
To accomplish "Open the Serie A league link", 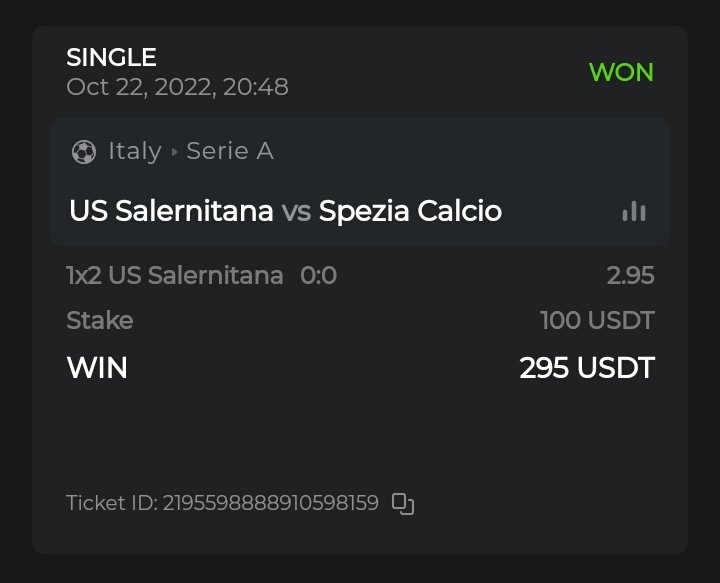I will click(230, 151).
